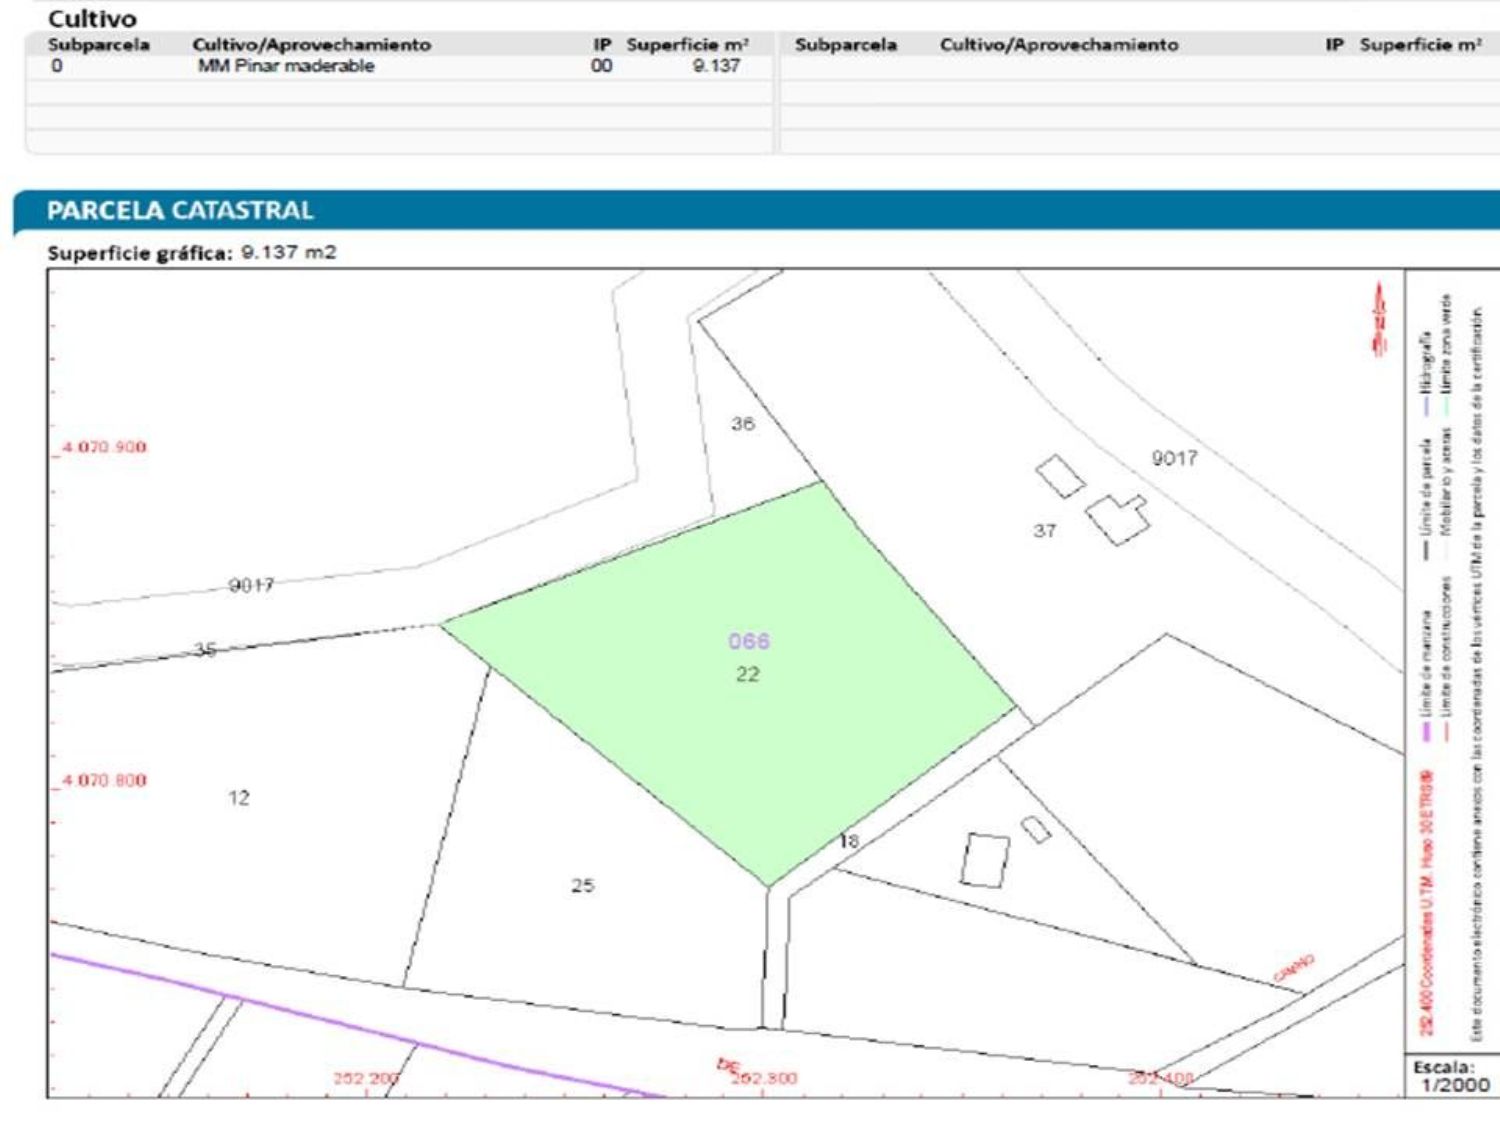Click the purple Límite de manzana legend swatch
This screenshot has height=1125, width=1500.
(1427, 733)
